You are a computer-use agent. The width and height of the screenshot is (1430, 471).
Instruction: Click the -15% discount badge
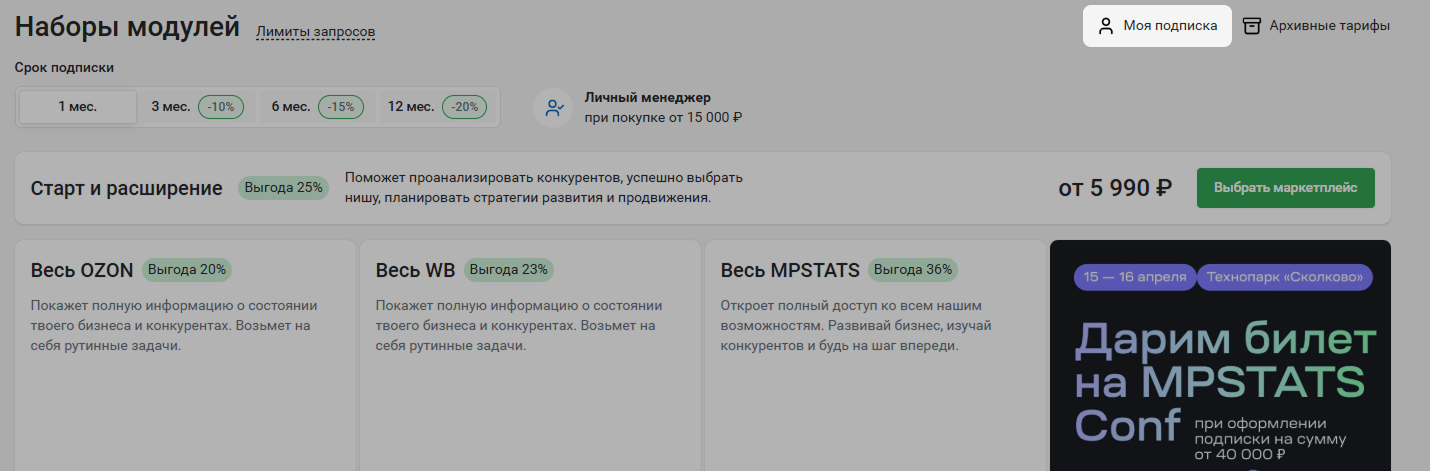click(x=341, y=107)
